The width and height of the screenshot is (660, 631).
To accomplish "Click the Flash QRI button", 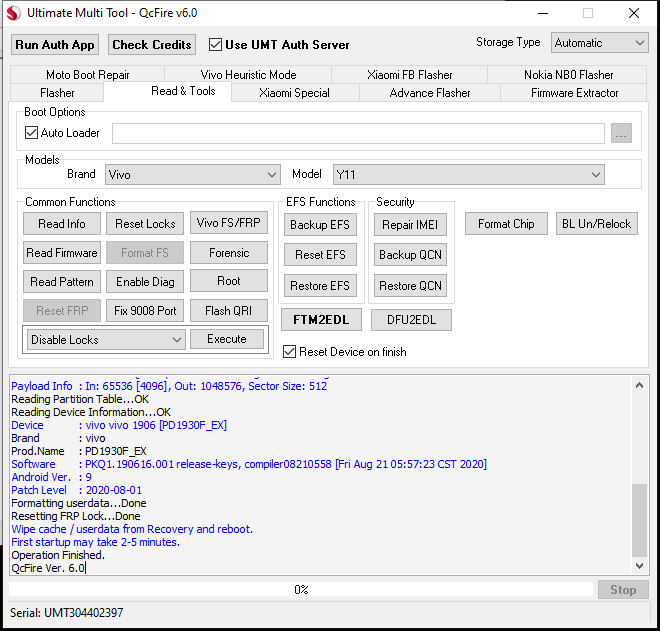I will [x=229, y=311].
